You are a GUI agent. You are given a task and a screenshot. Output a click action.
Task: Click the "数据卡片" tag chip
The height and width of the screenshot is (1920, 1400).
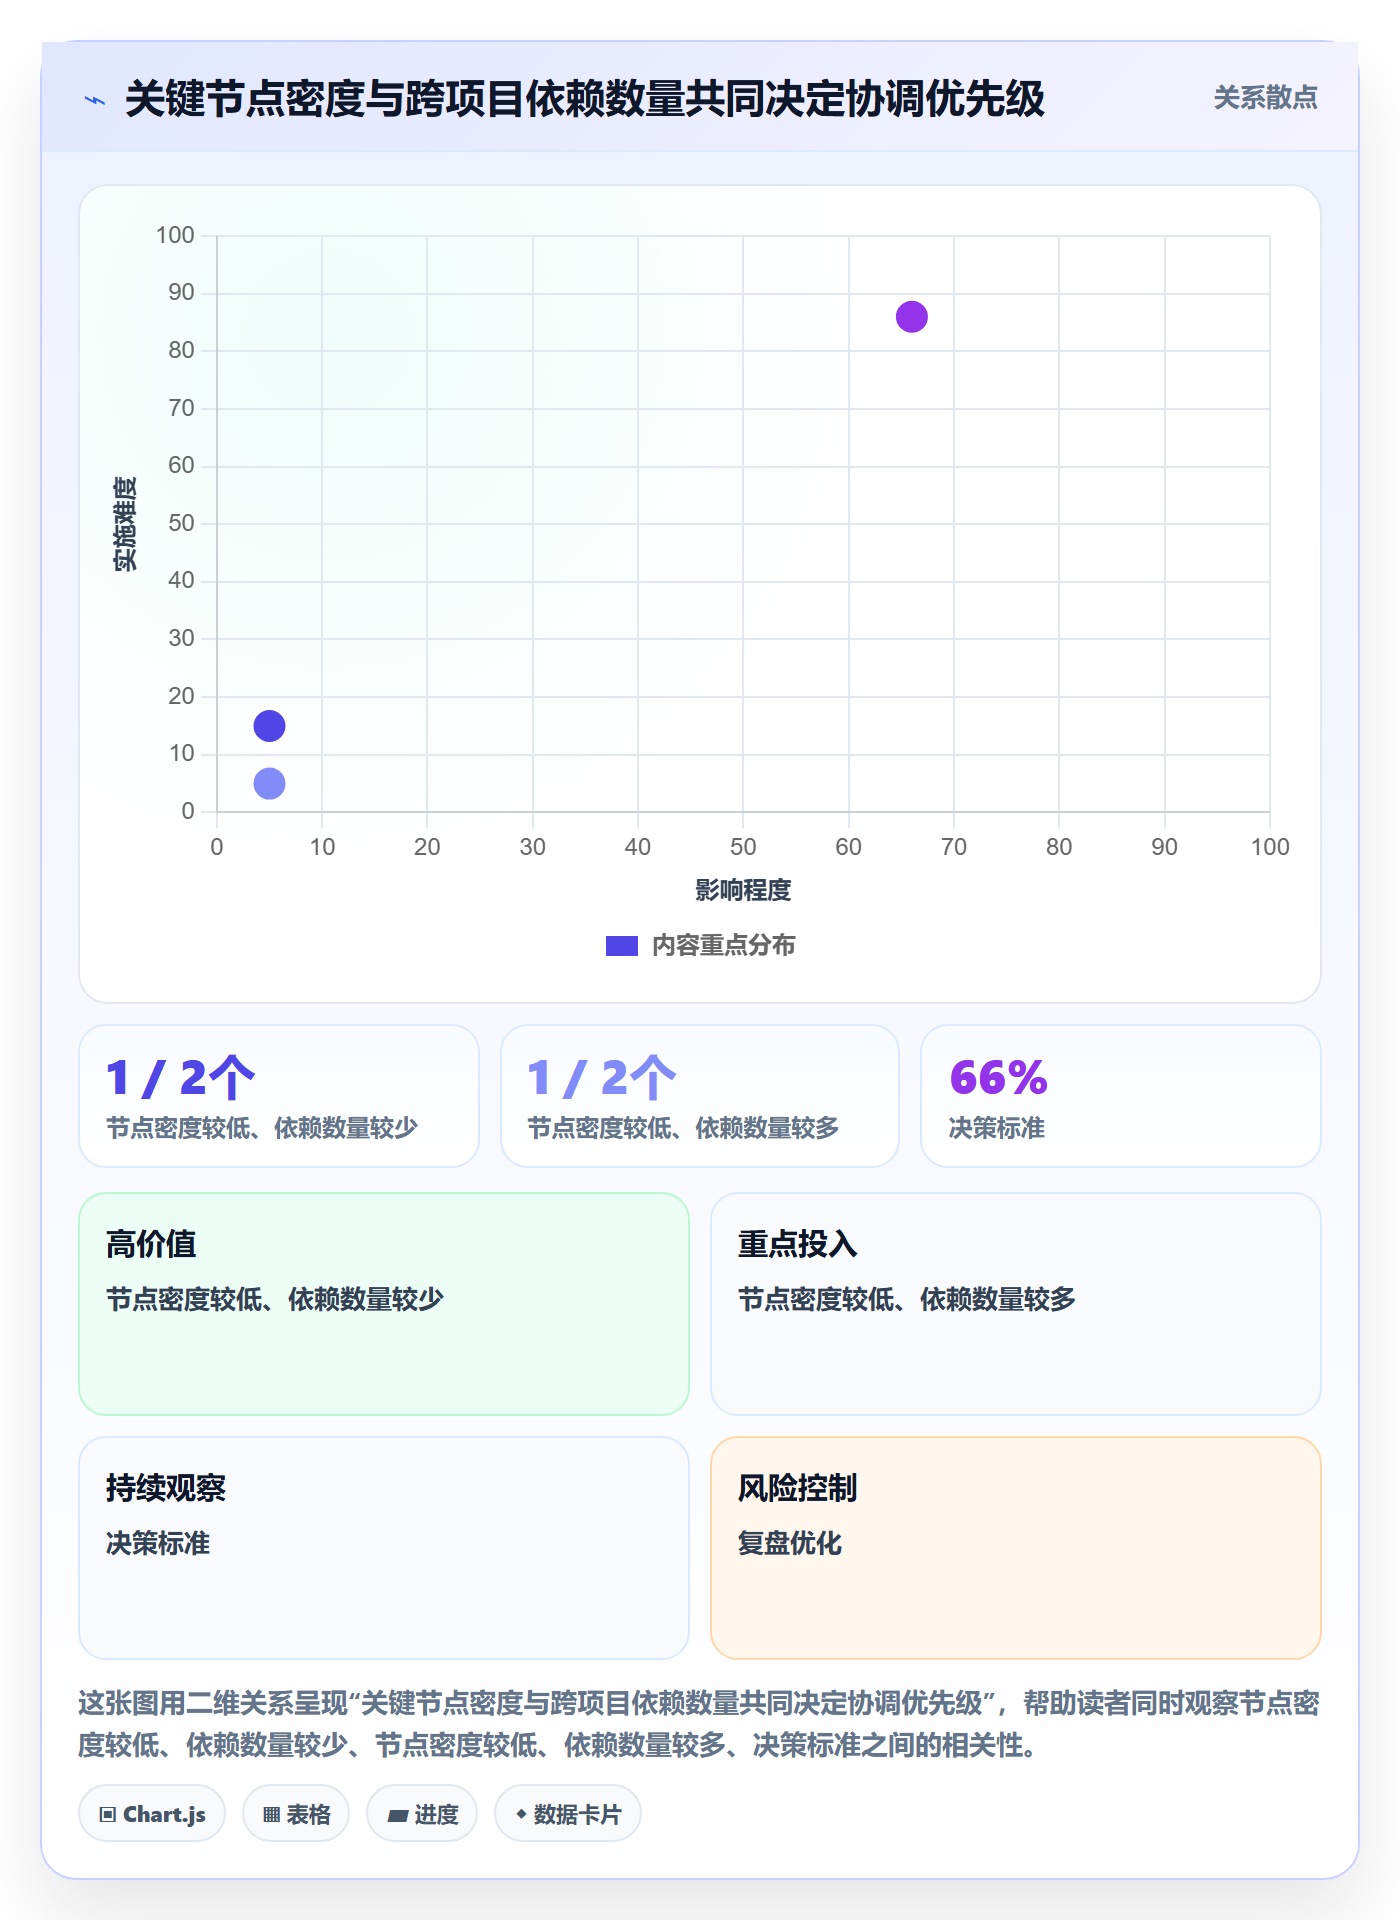pos(568,1814)
